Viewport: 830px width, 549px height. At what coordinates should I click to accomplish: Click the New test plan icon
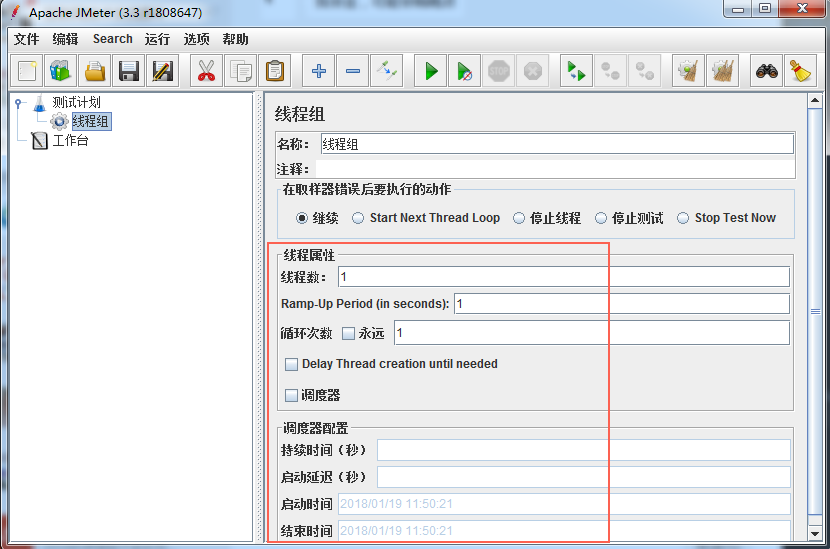pos(27,71)
